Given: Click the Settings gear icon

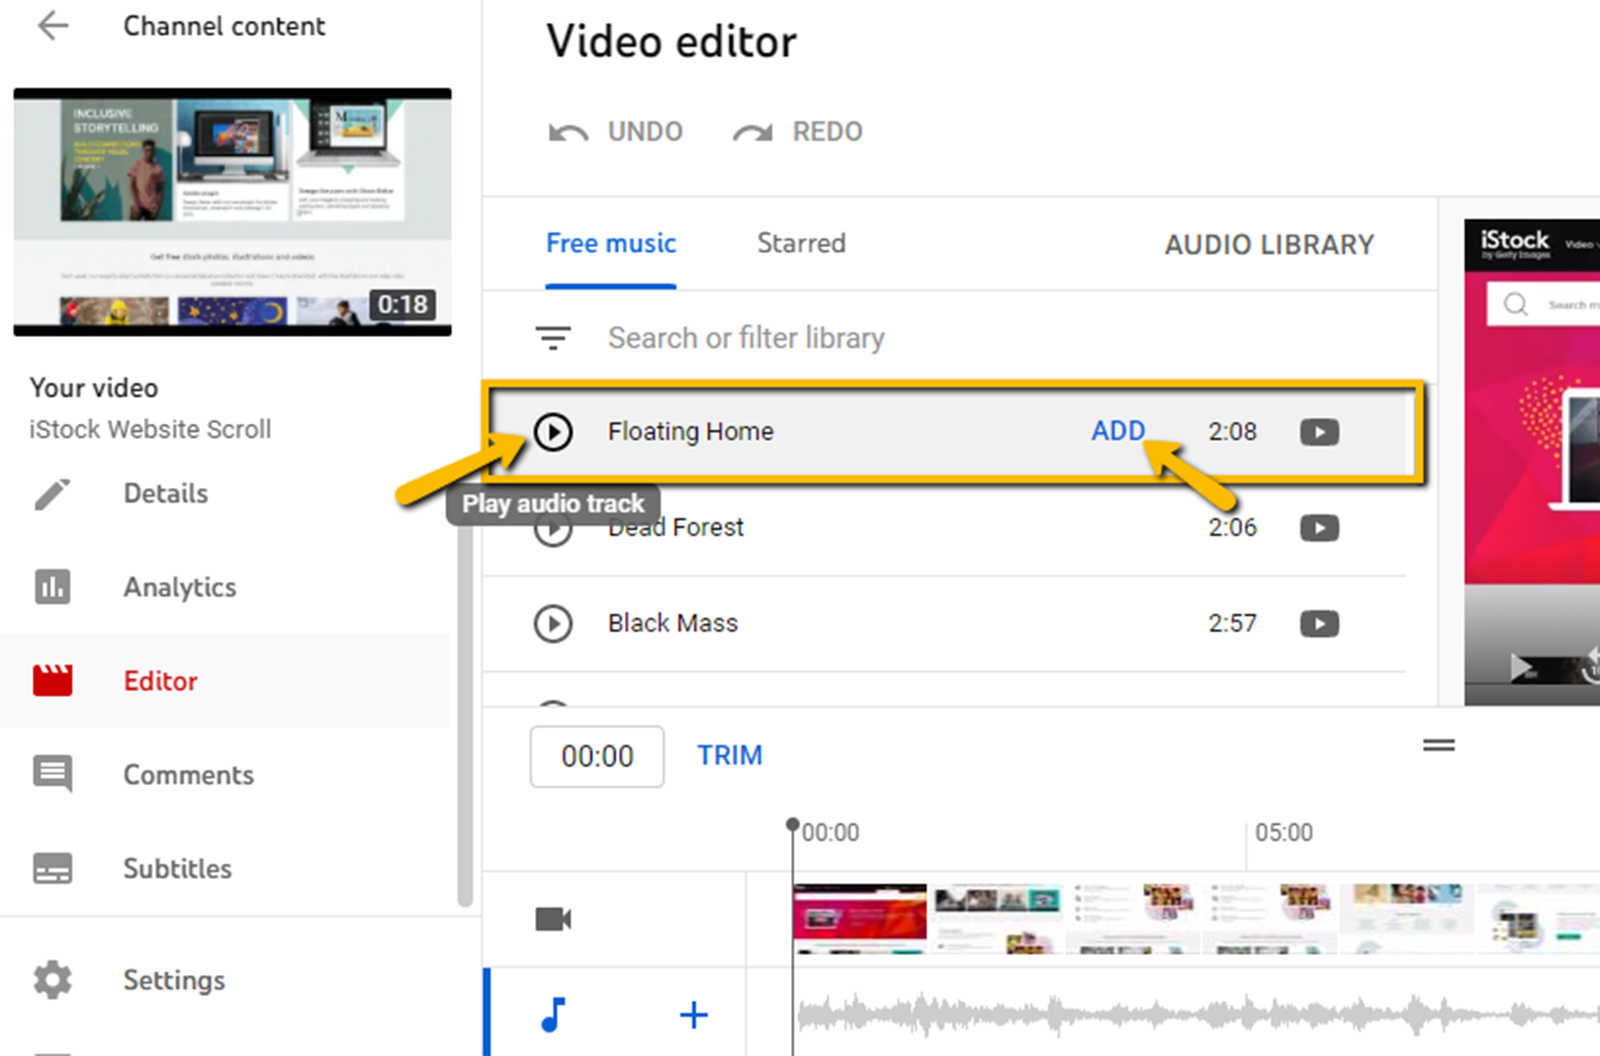Looking at the screenshot, I should point(52,980).
